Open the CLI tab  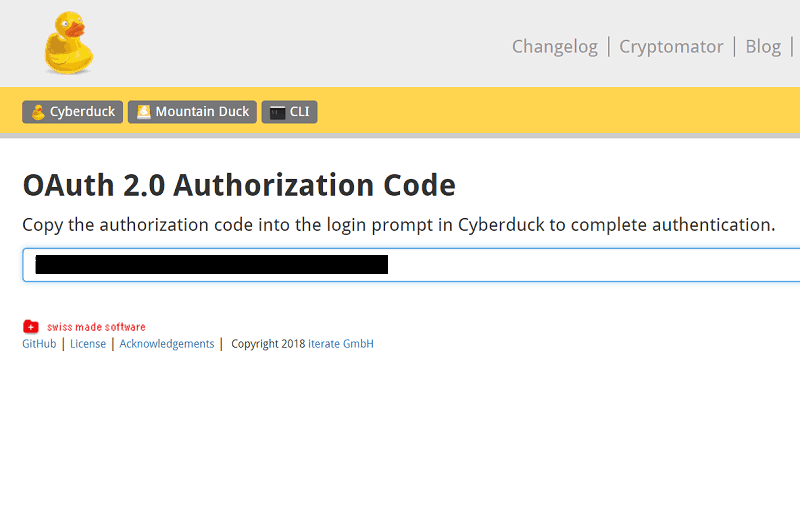tap(289, 112)
